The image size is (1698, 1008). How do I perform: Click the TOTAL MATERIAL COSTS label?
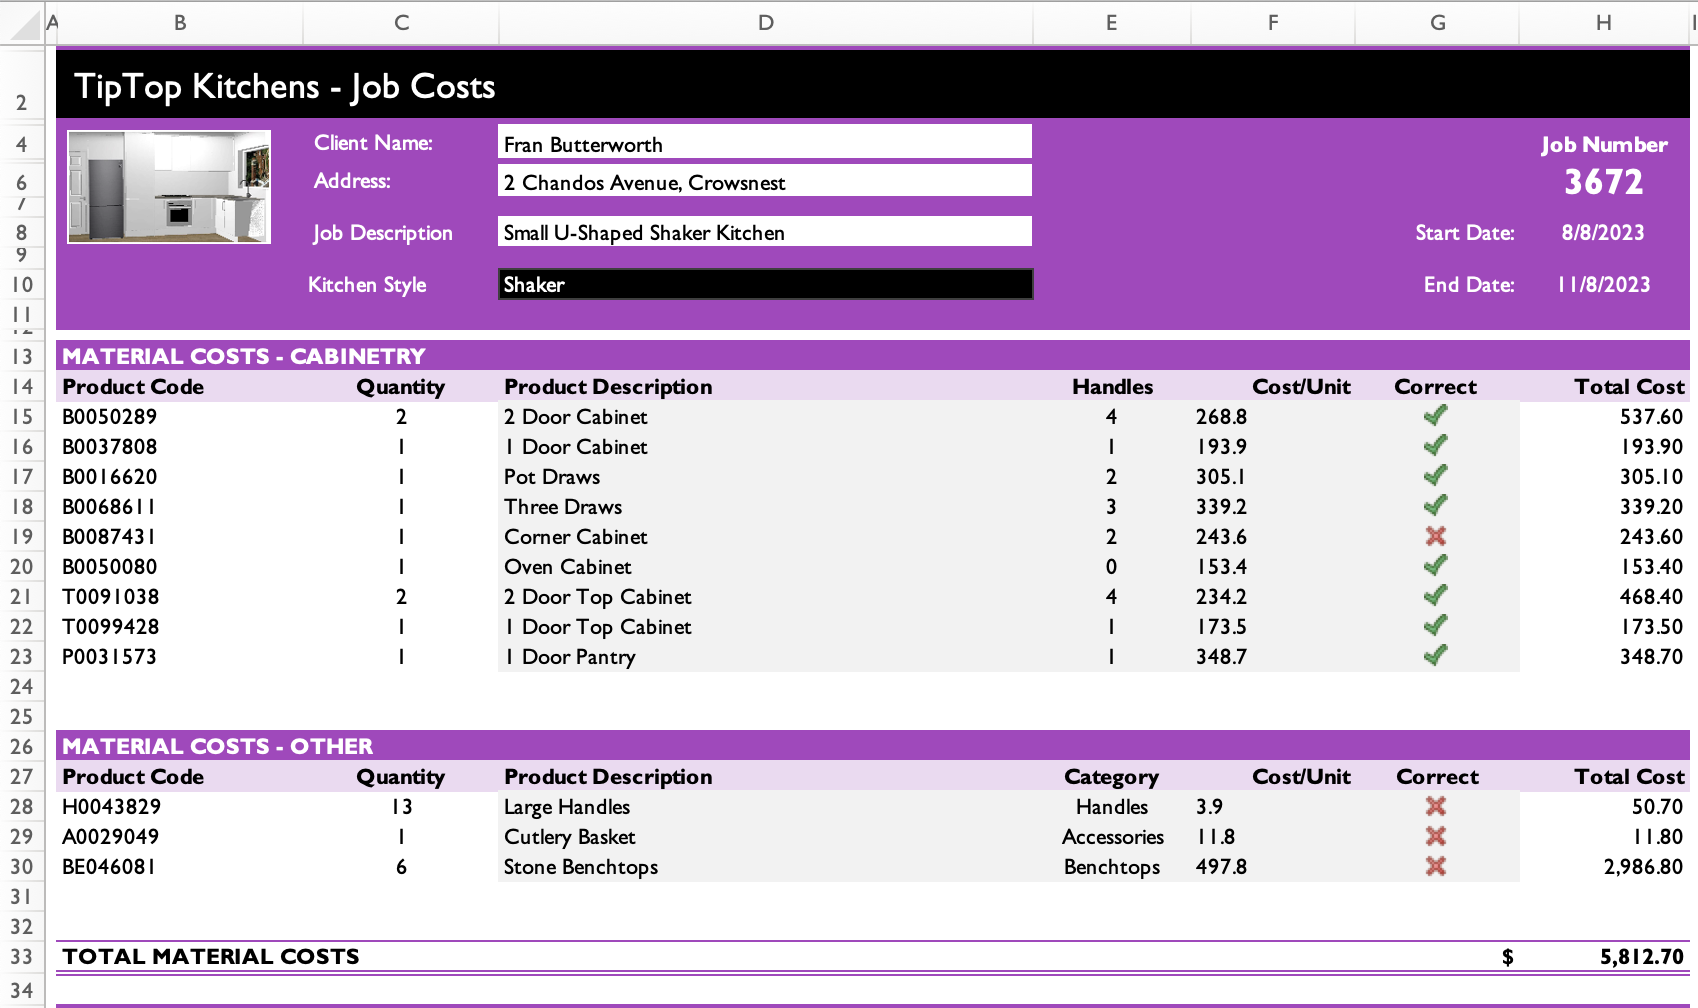coord(211,957)
